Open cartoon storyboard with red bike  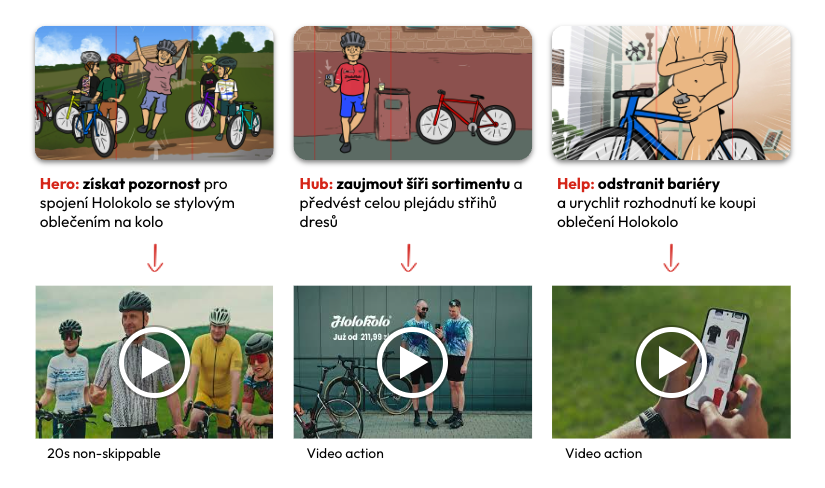point(412,93)
